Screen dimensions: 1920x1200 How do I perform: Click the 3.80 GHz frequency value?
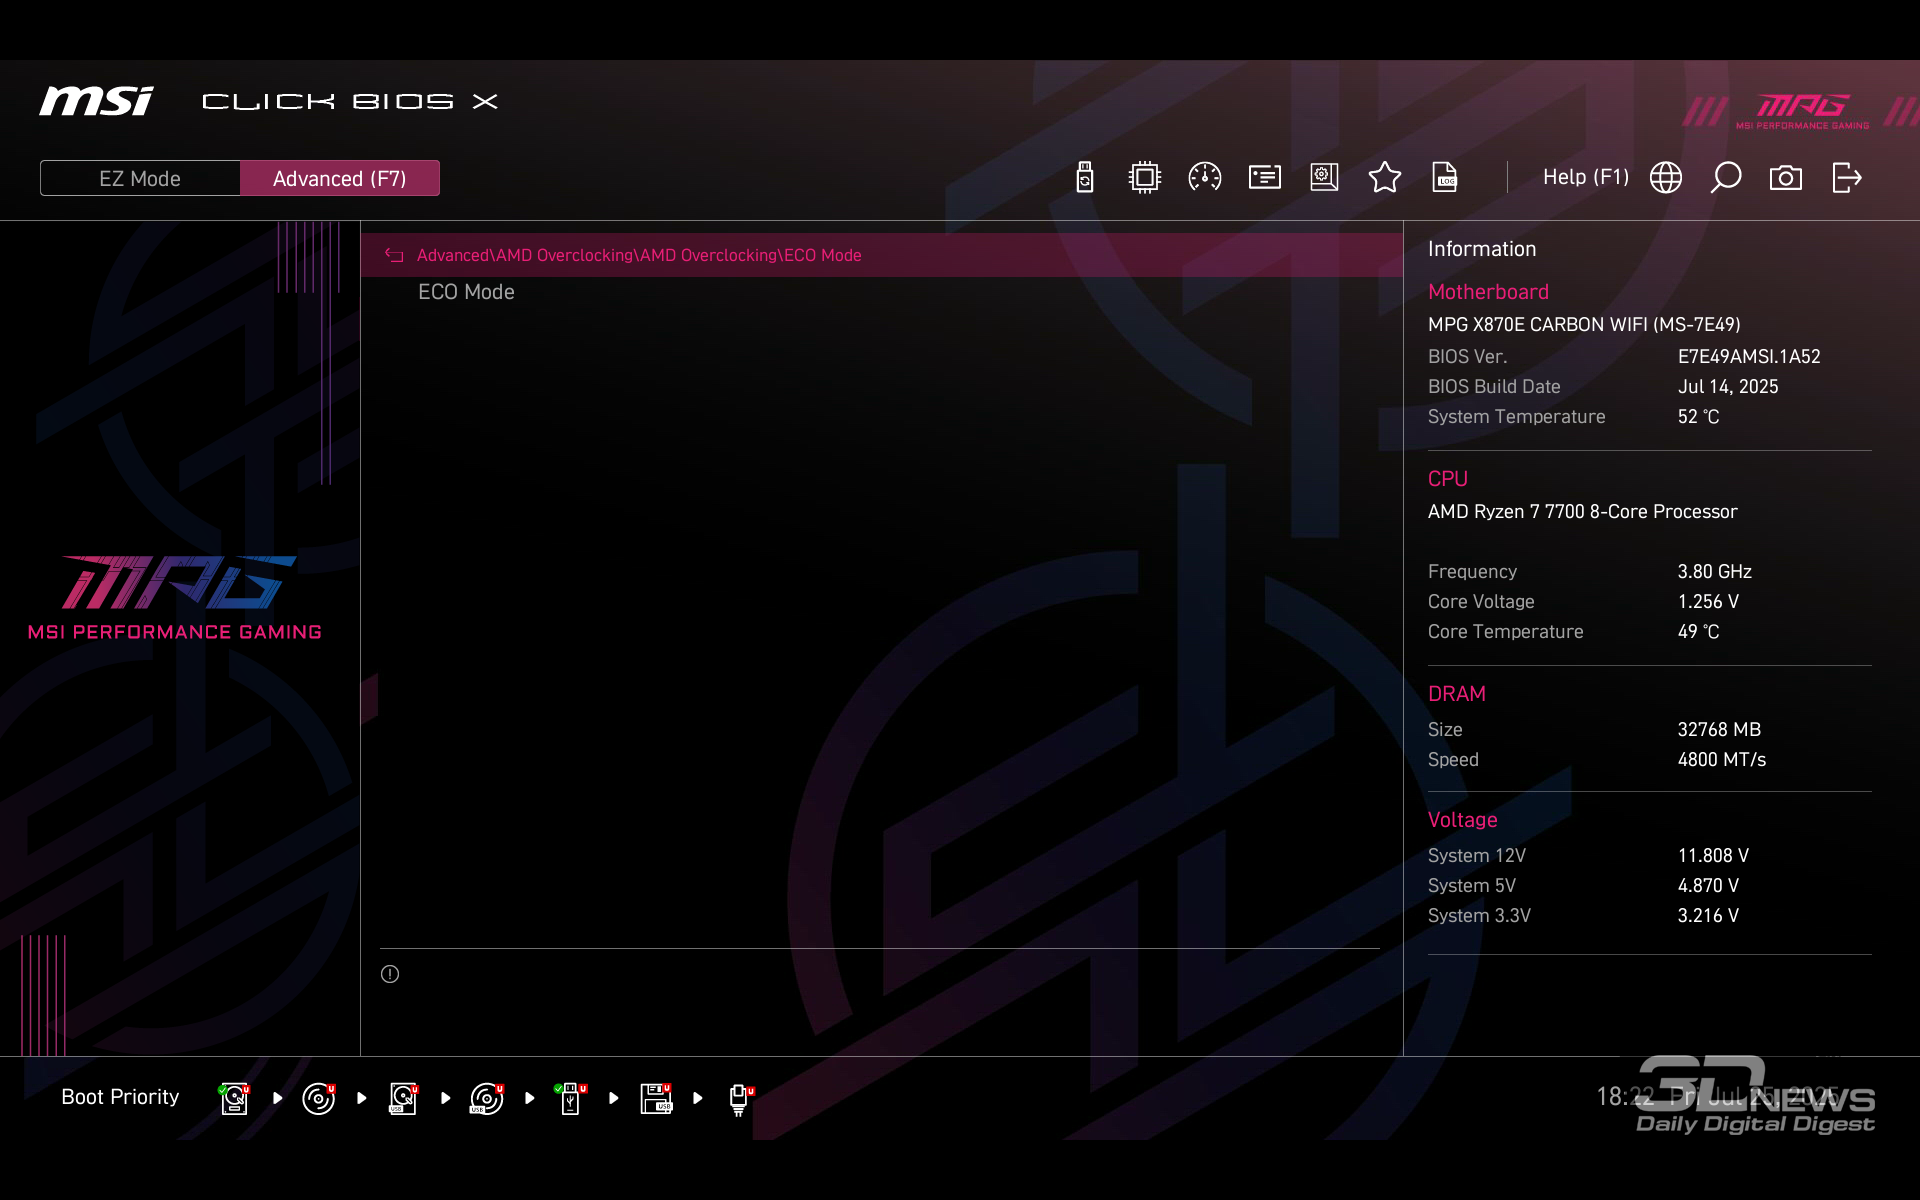click(1715, 572)
